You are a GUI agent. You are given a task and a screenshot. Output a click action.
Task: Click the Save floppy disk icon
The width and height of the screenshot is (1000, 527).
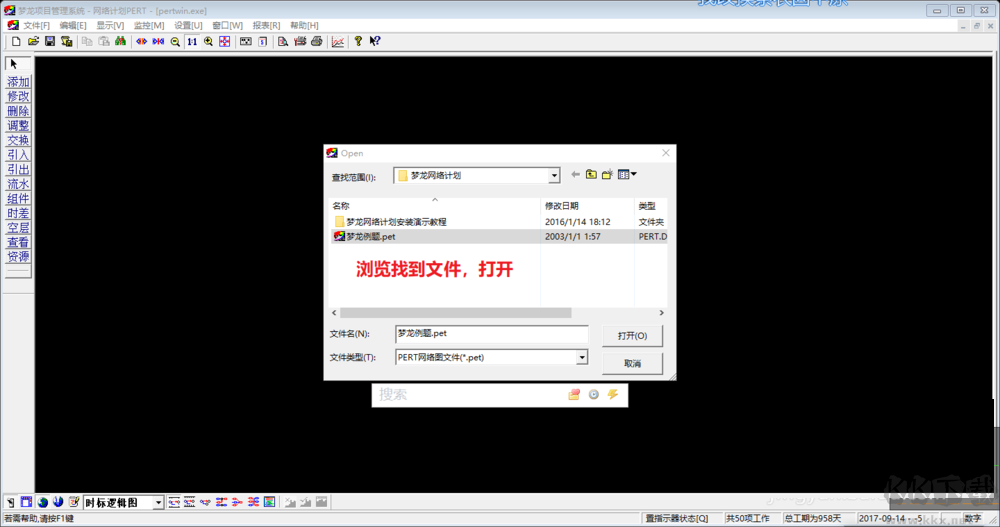50,41
